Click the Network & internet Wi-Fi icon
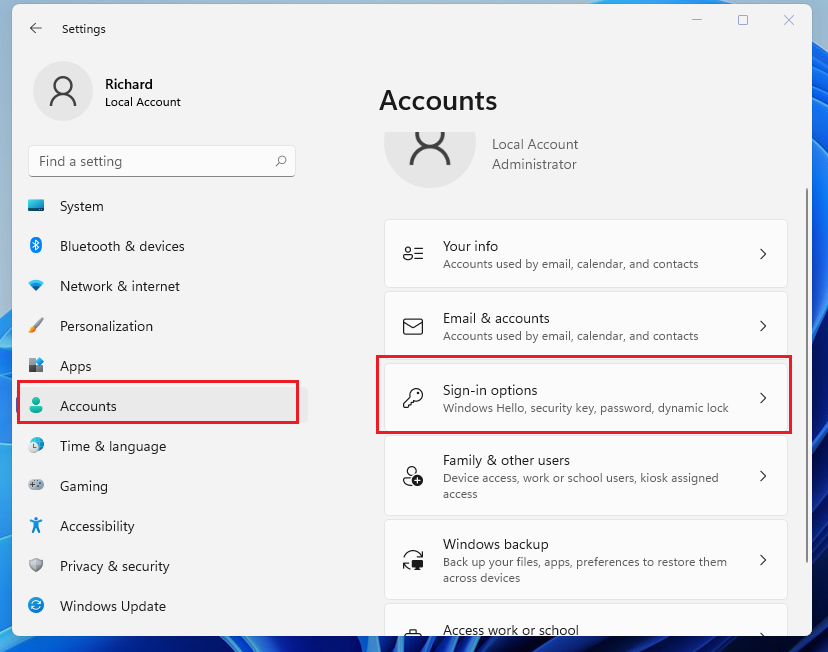This screenshot has width=828, height=652. pyautogui.click(x=36, y=286)
